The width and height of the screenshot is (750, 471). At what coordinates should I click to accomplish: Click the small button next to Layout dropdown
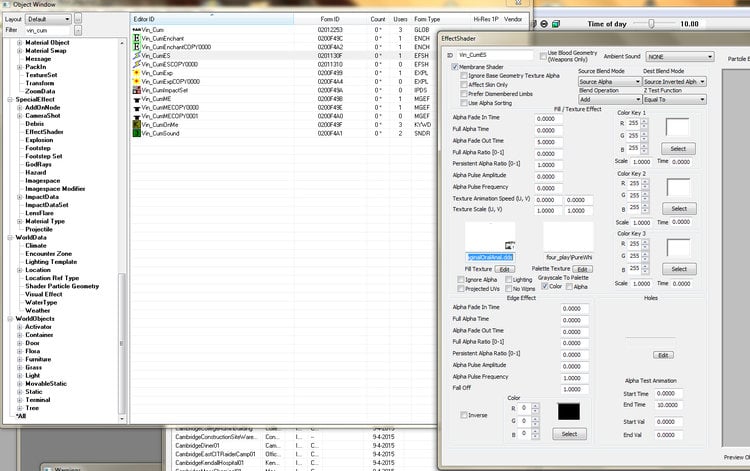78,19
